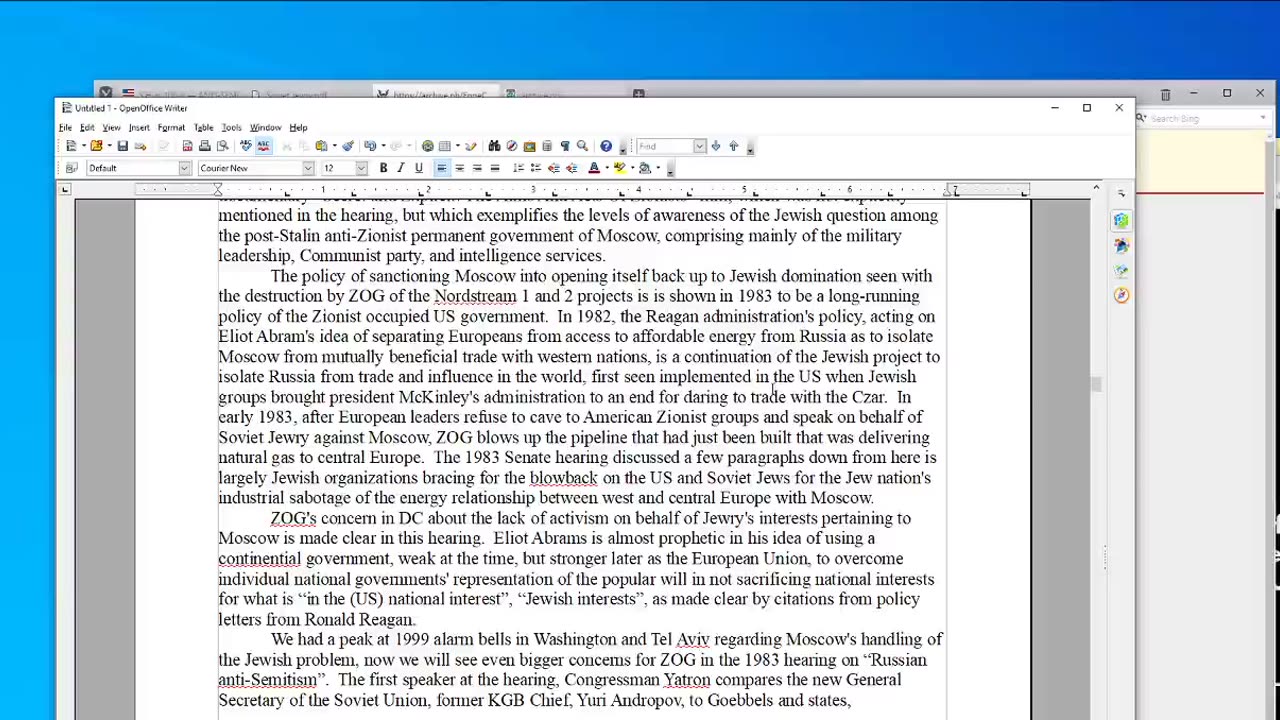Open the Edit menu
This screenshot has height=720, width=1280.
87,127
